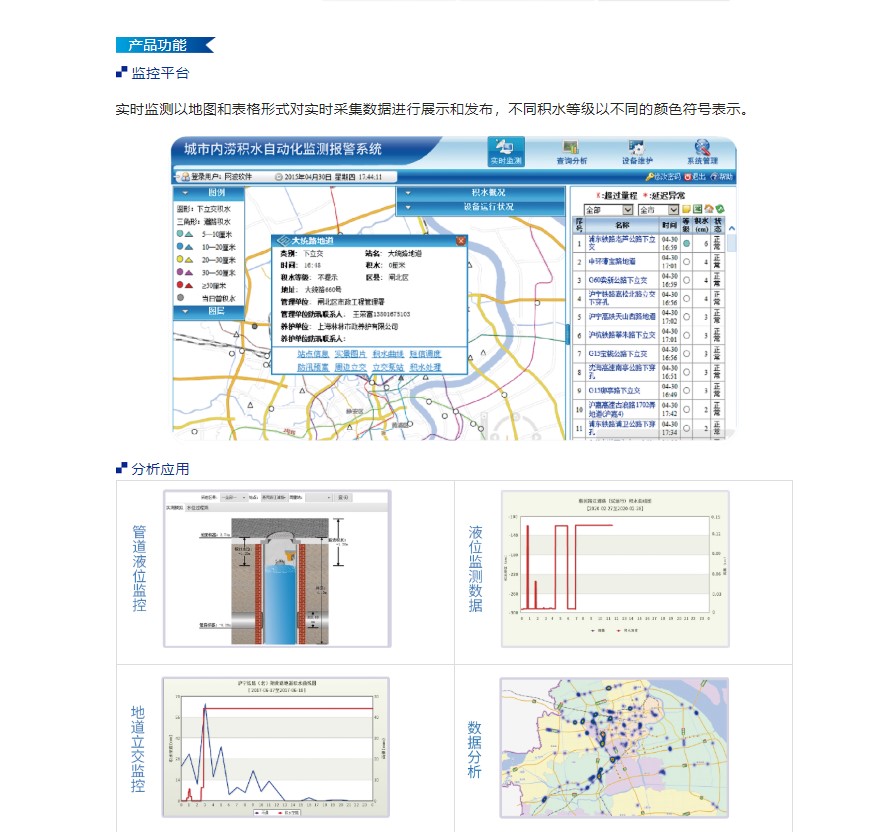Open the 防汛预案 link in popup
This screenshot has height=832, width=894.
(312, 367)
